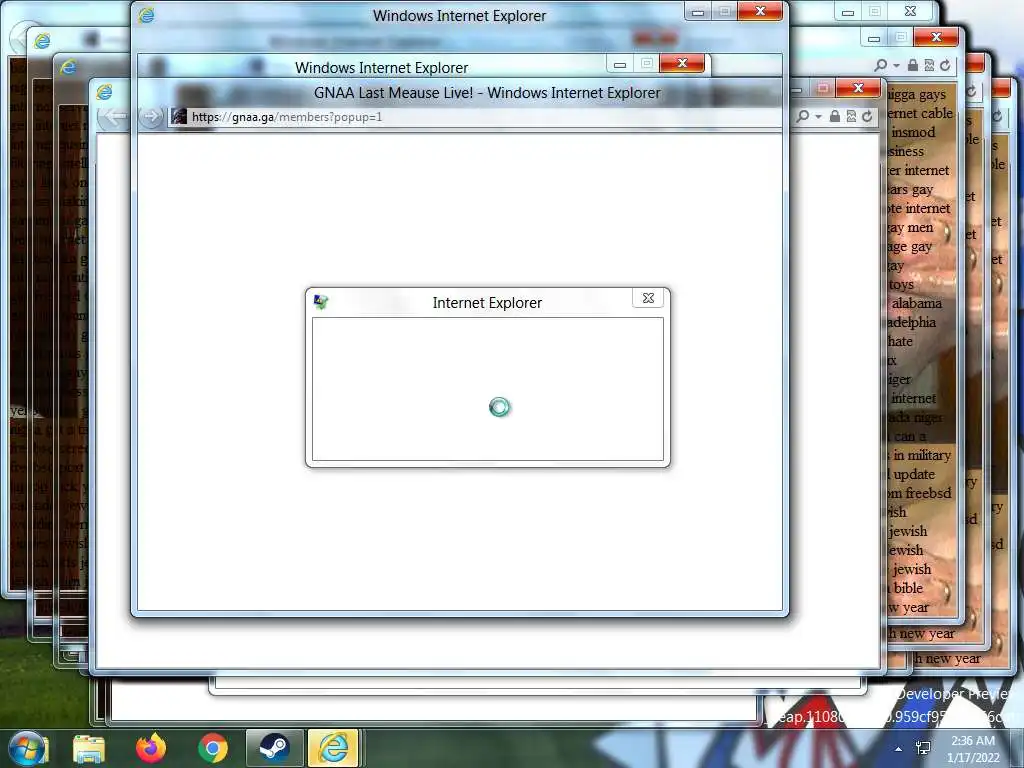Launch Google Chrome from the taskbar
1024x768 pixels.
tap(213, 748)
